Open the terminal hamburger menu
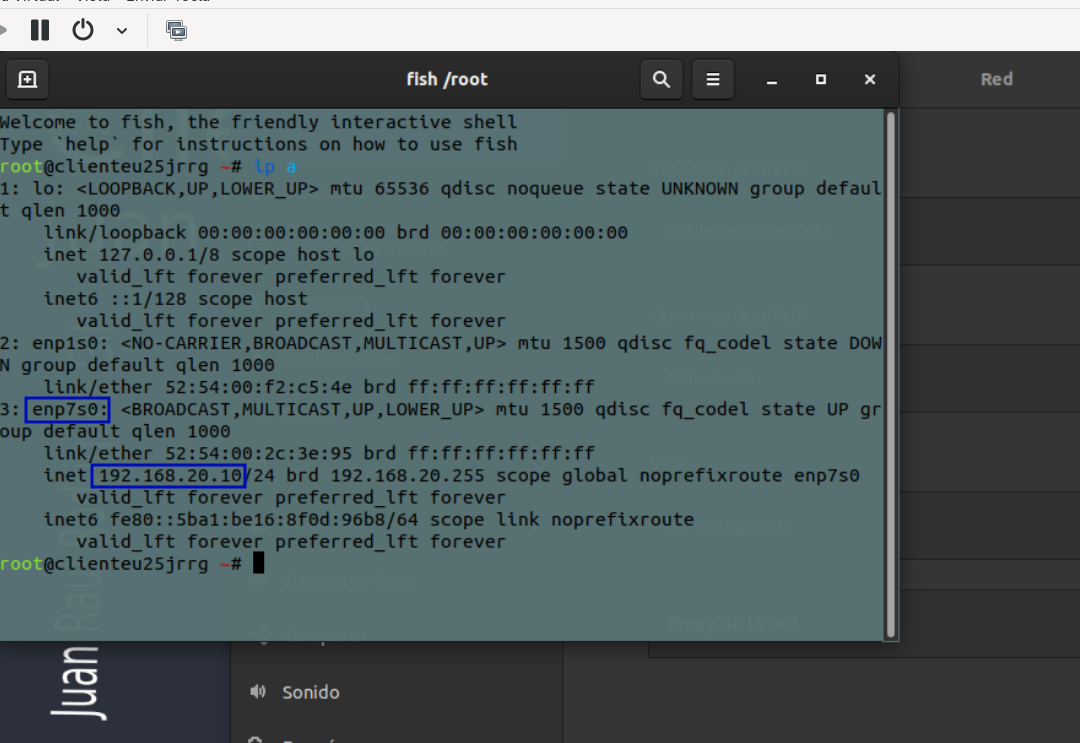This screenshot has height=743, width=1080. (x=713, y=80)
